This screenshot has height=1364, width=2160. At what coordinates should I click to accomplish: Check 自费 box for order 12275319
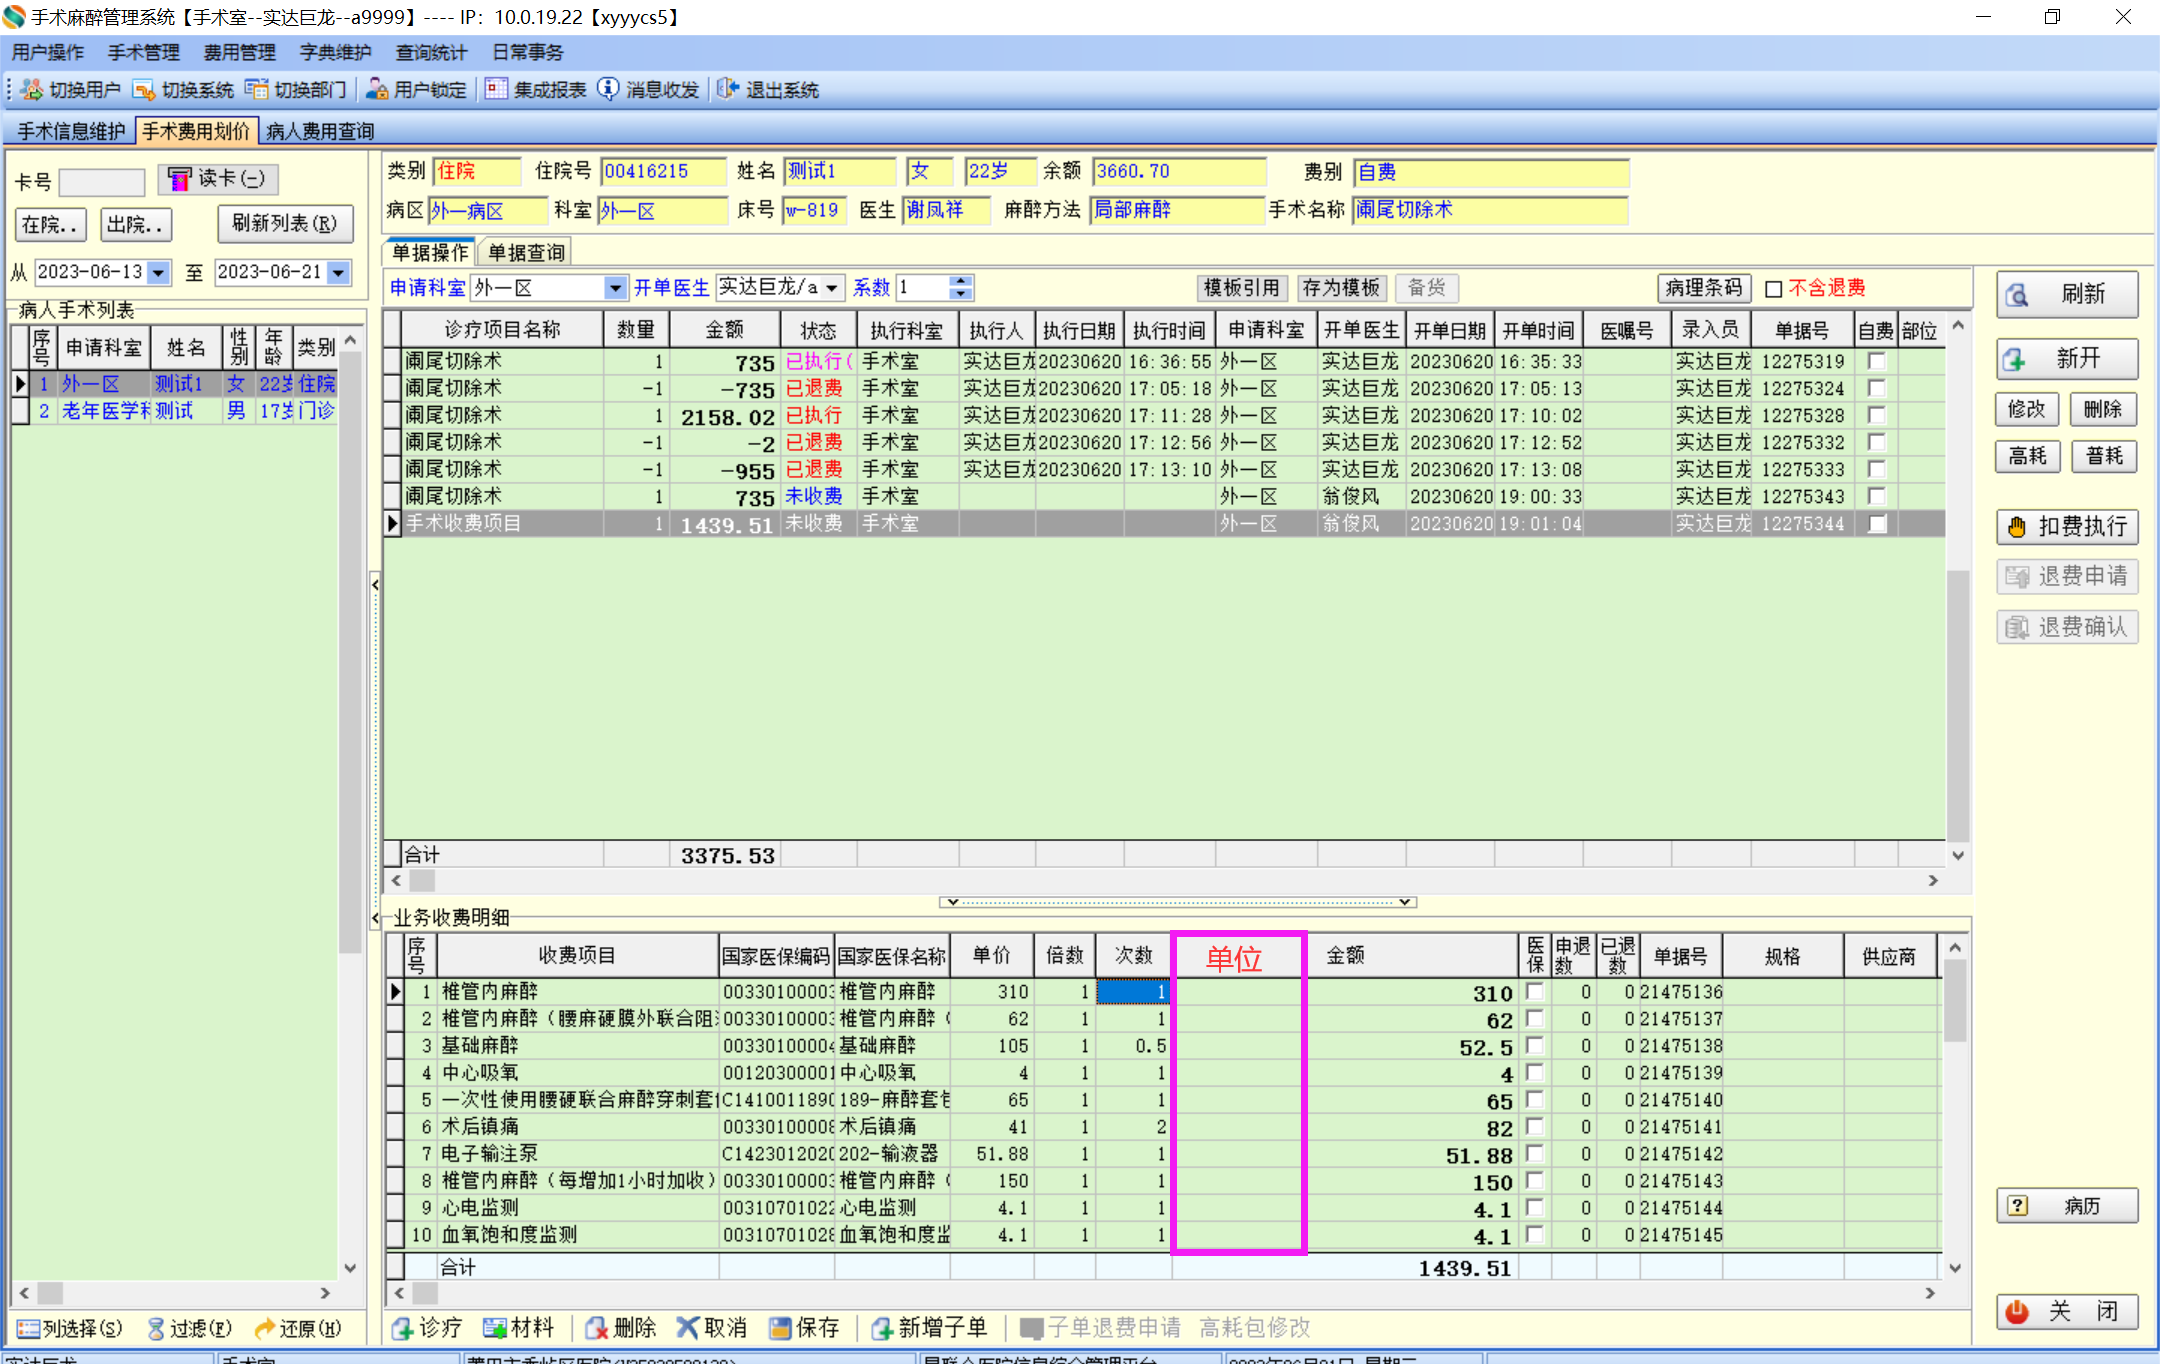[x=1877, y=361]
